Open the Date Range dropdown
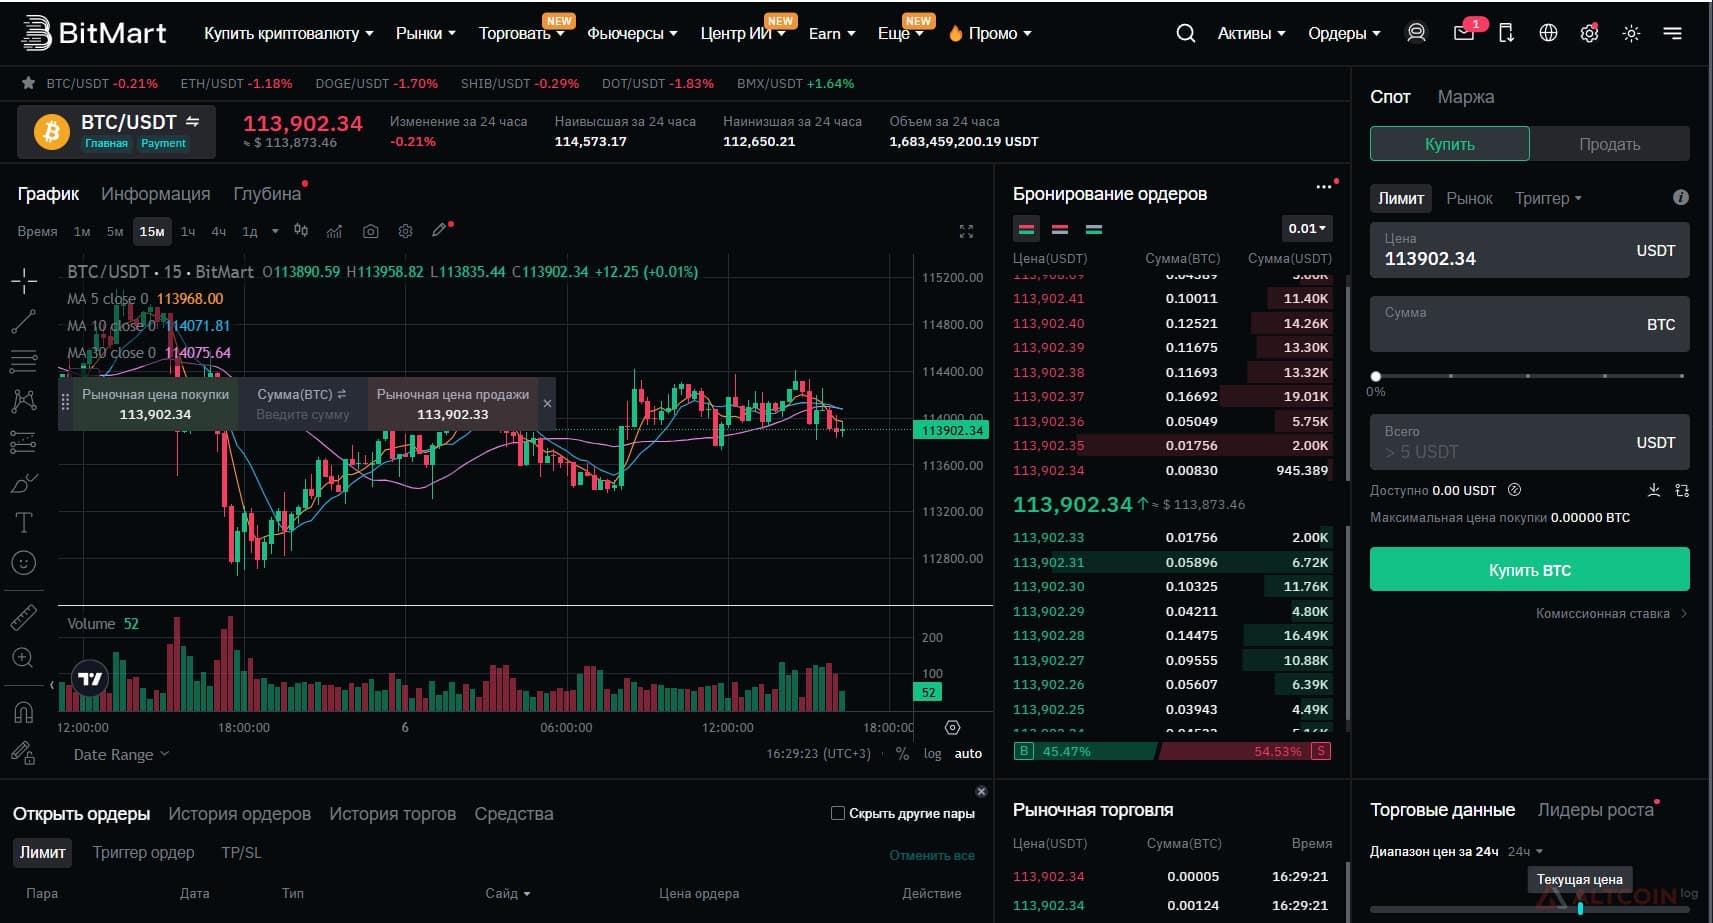 click(x=121, y=754)
